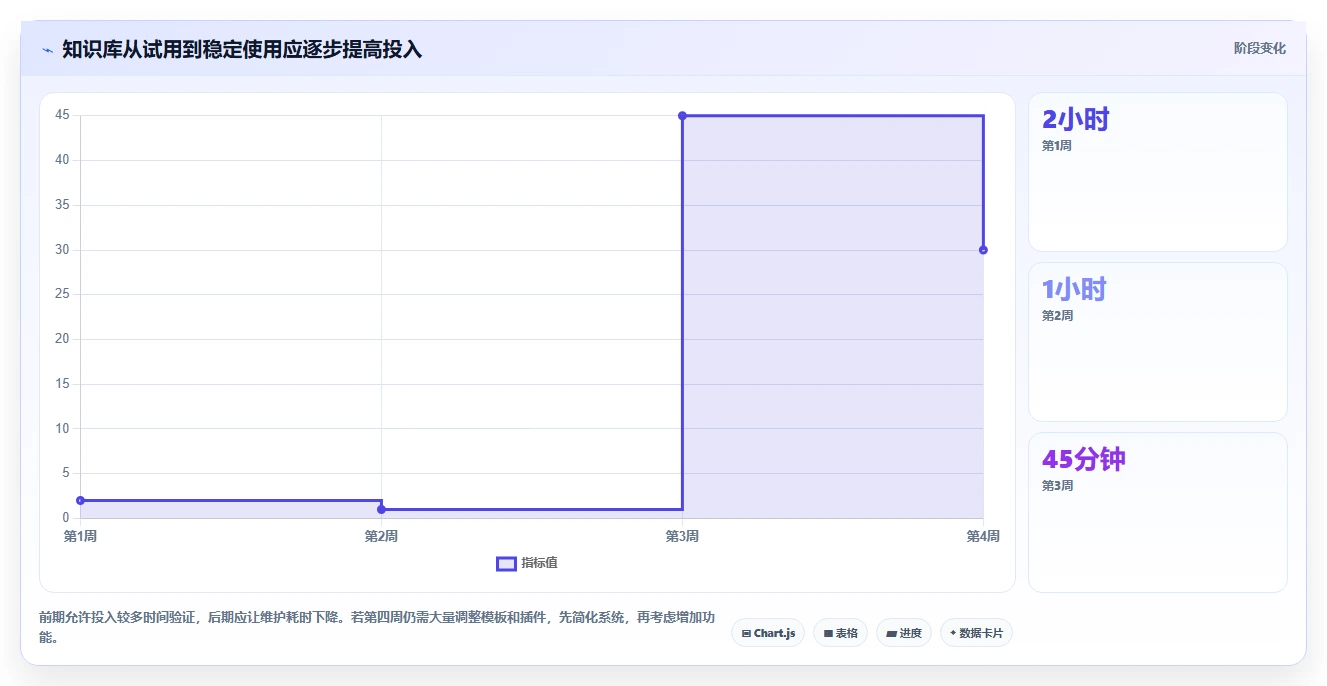Click the 第1周 data point on chart

click(80, 500)
